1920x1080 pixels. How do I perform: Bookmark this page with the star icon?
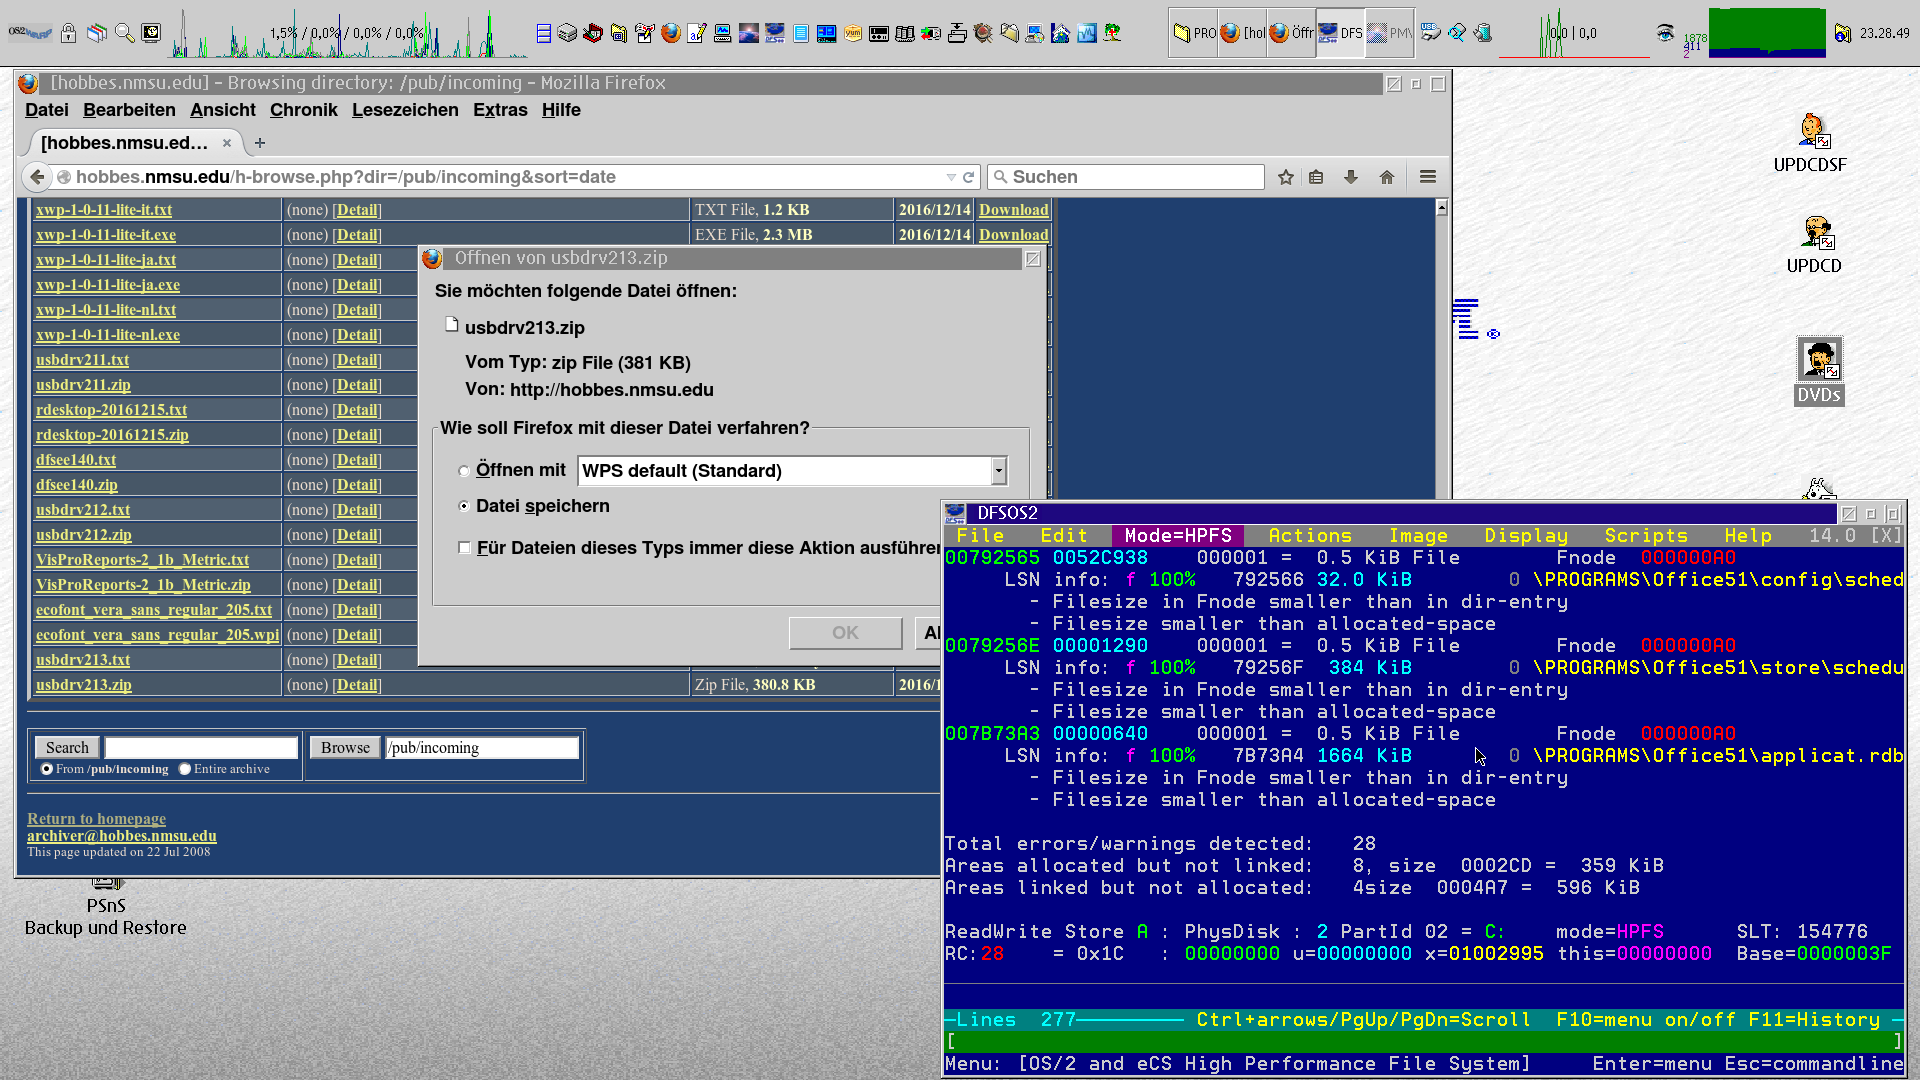(1286, 177)
